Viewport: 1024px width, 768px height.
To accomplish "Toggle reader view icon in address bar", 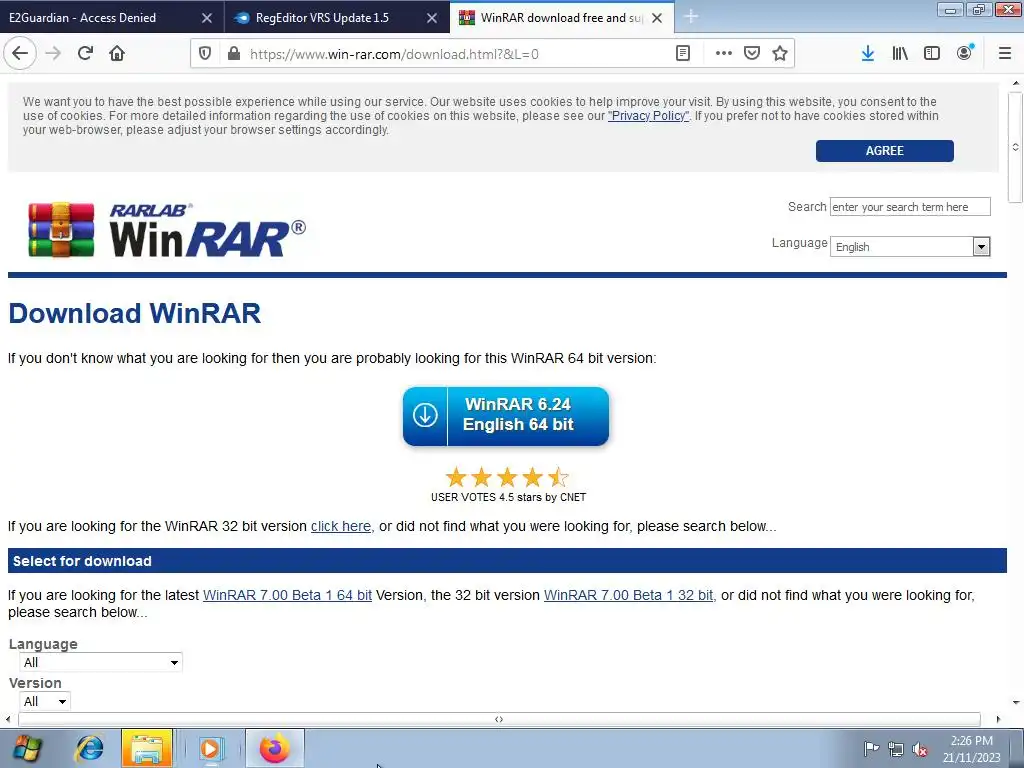I will [x=683, y=54].
